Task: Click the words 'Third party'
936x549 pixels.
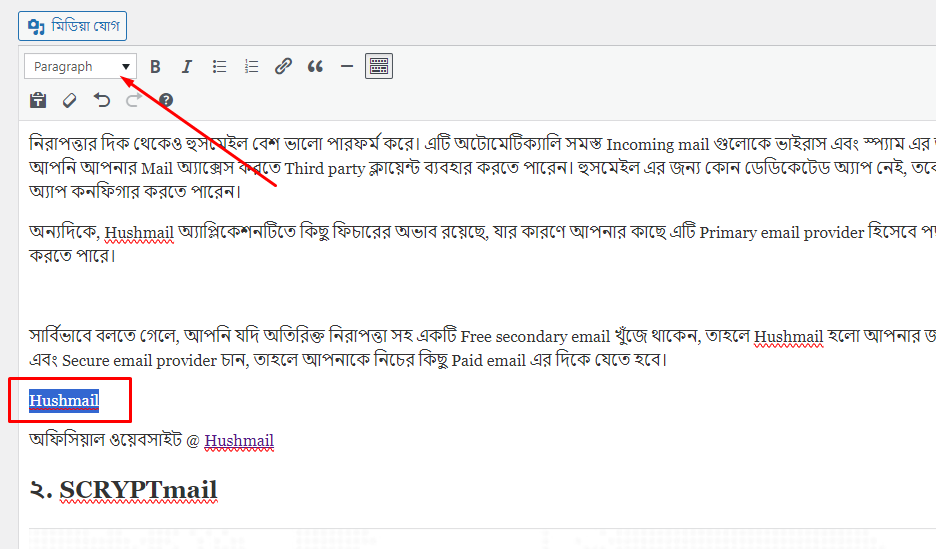Action: point(324,168)
